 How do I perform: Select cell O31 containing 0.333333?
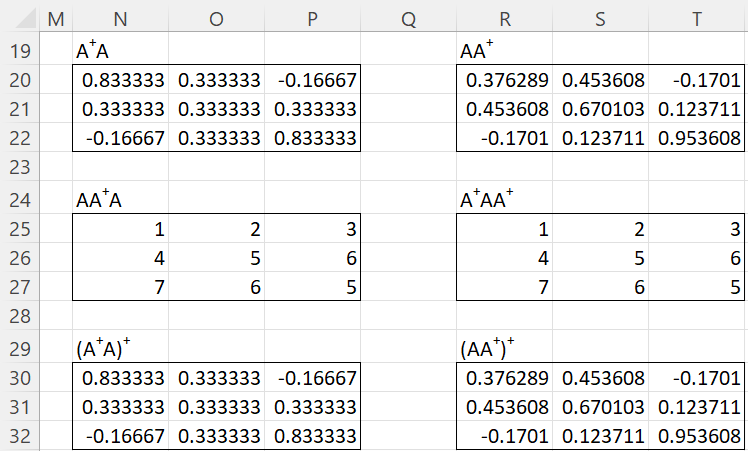pyautogui.click(x=217, y=407)
